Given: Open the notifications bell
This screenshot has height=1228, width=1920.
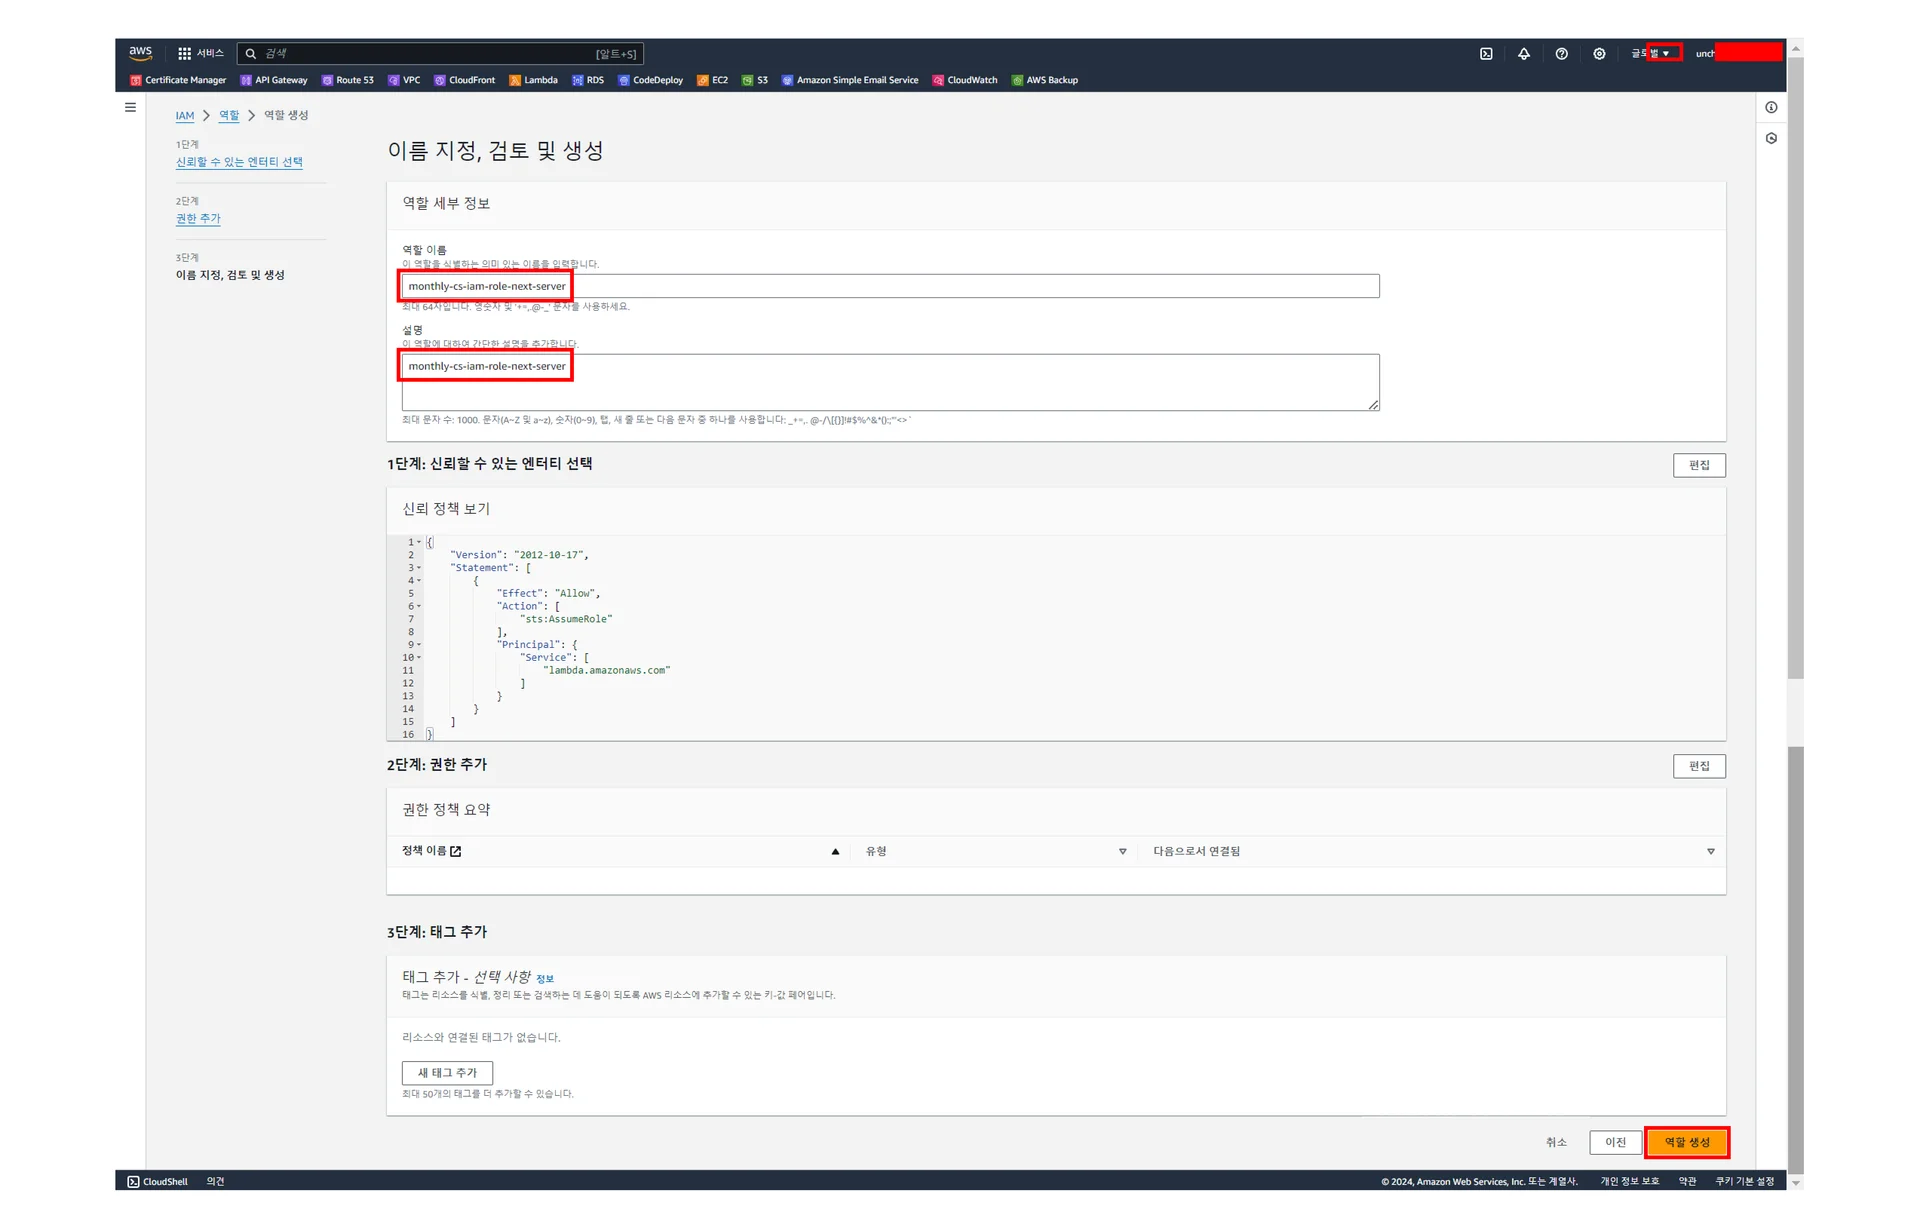Looking at the screenshot, I should (1524, 54).
